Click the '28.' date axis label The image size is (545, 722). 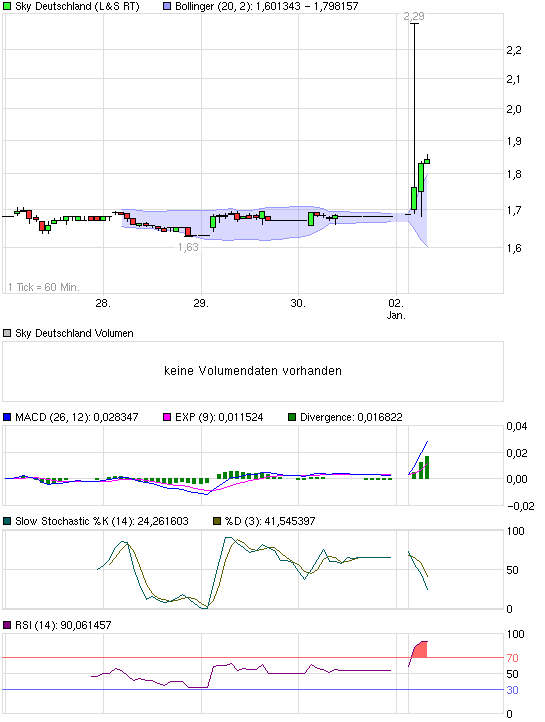coord(103,303)
